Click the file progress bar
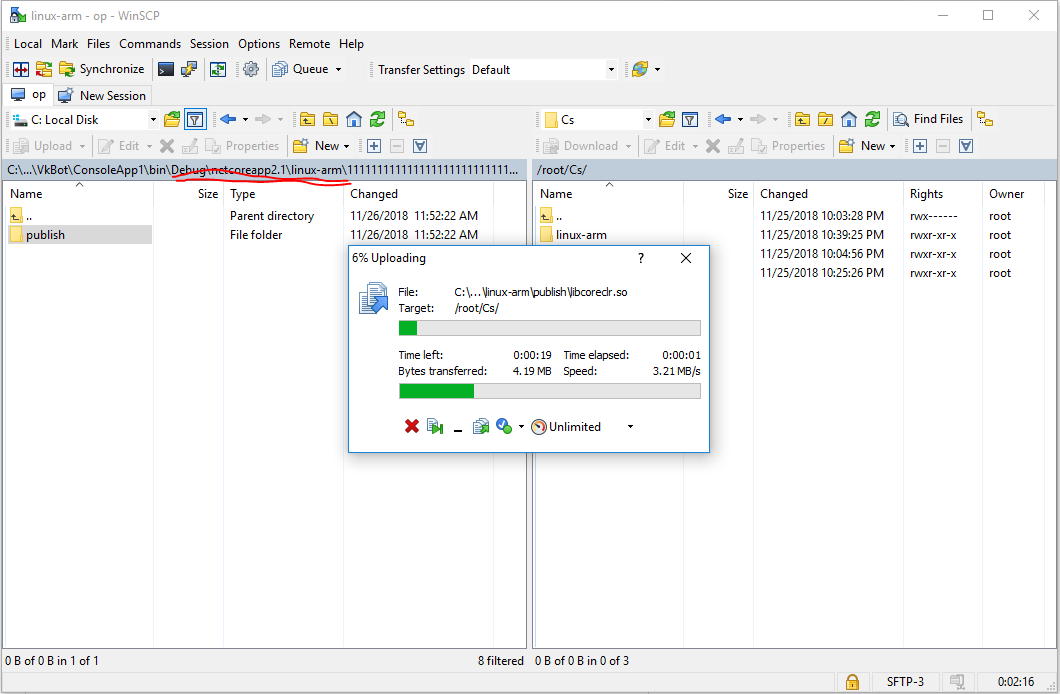This screenshot has height=694, width=1060. tap(550, 328)
